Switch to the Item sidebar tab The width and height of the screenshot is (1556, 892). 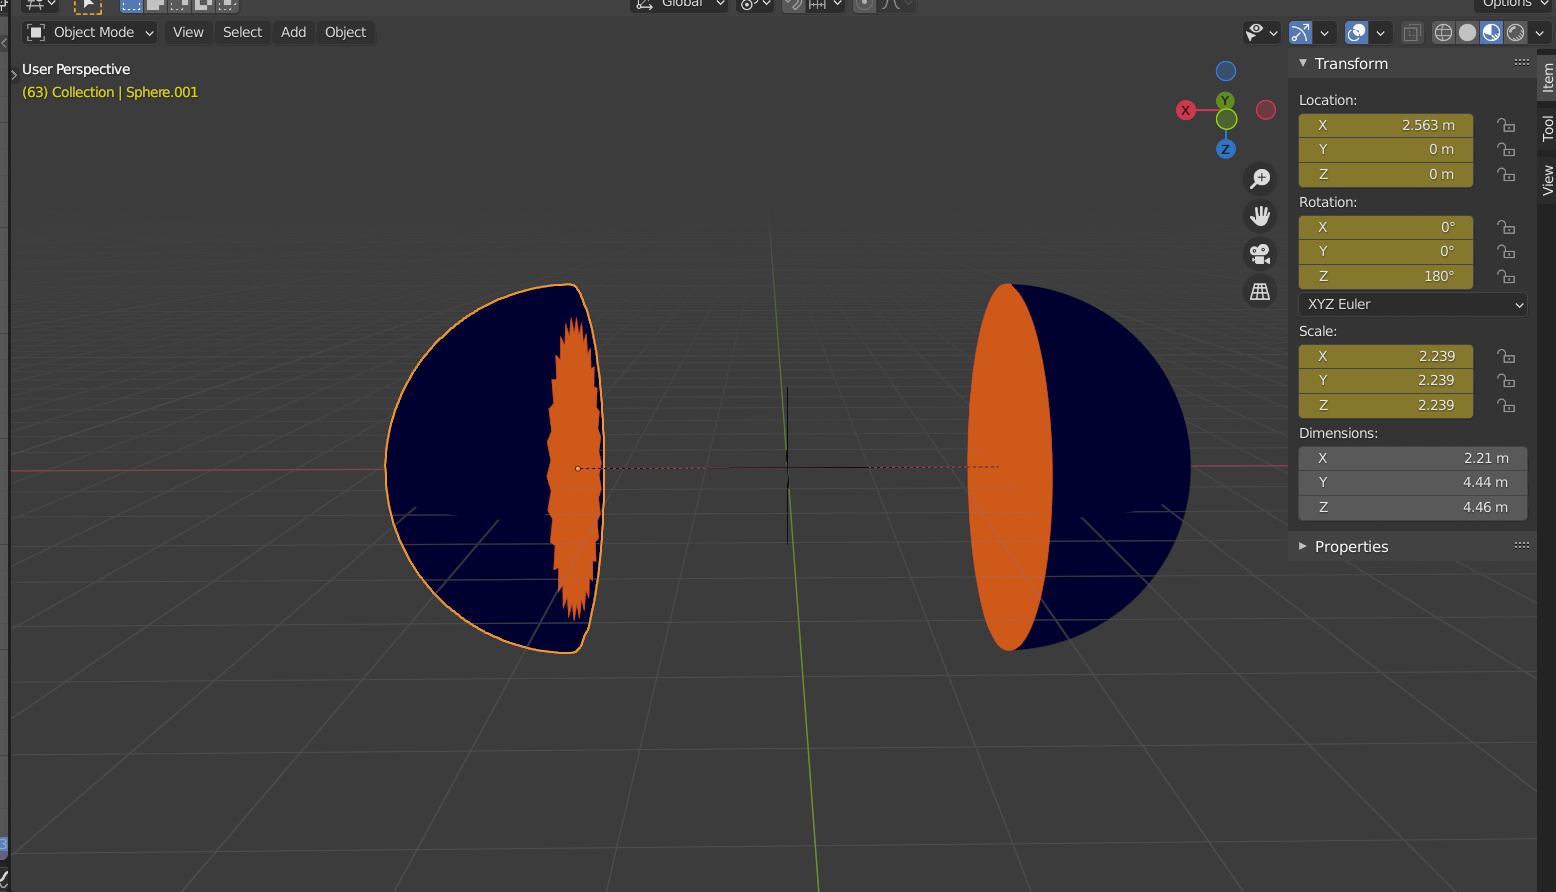click(1547, 77)
